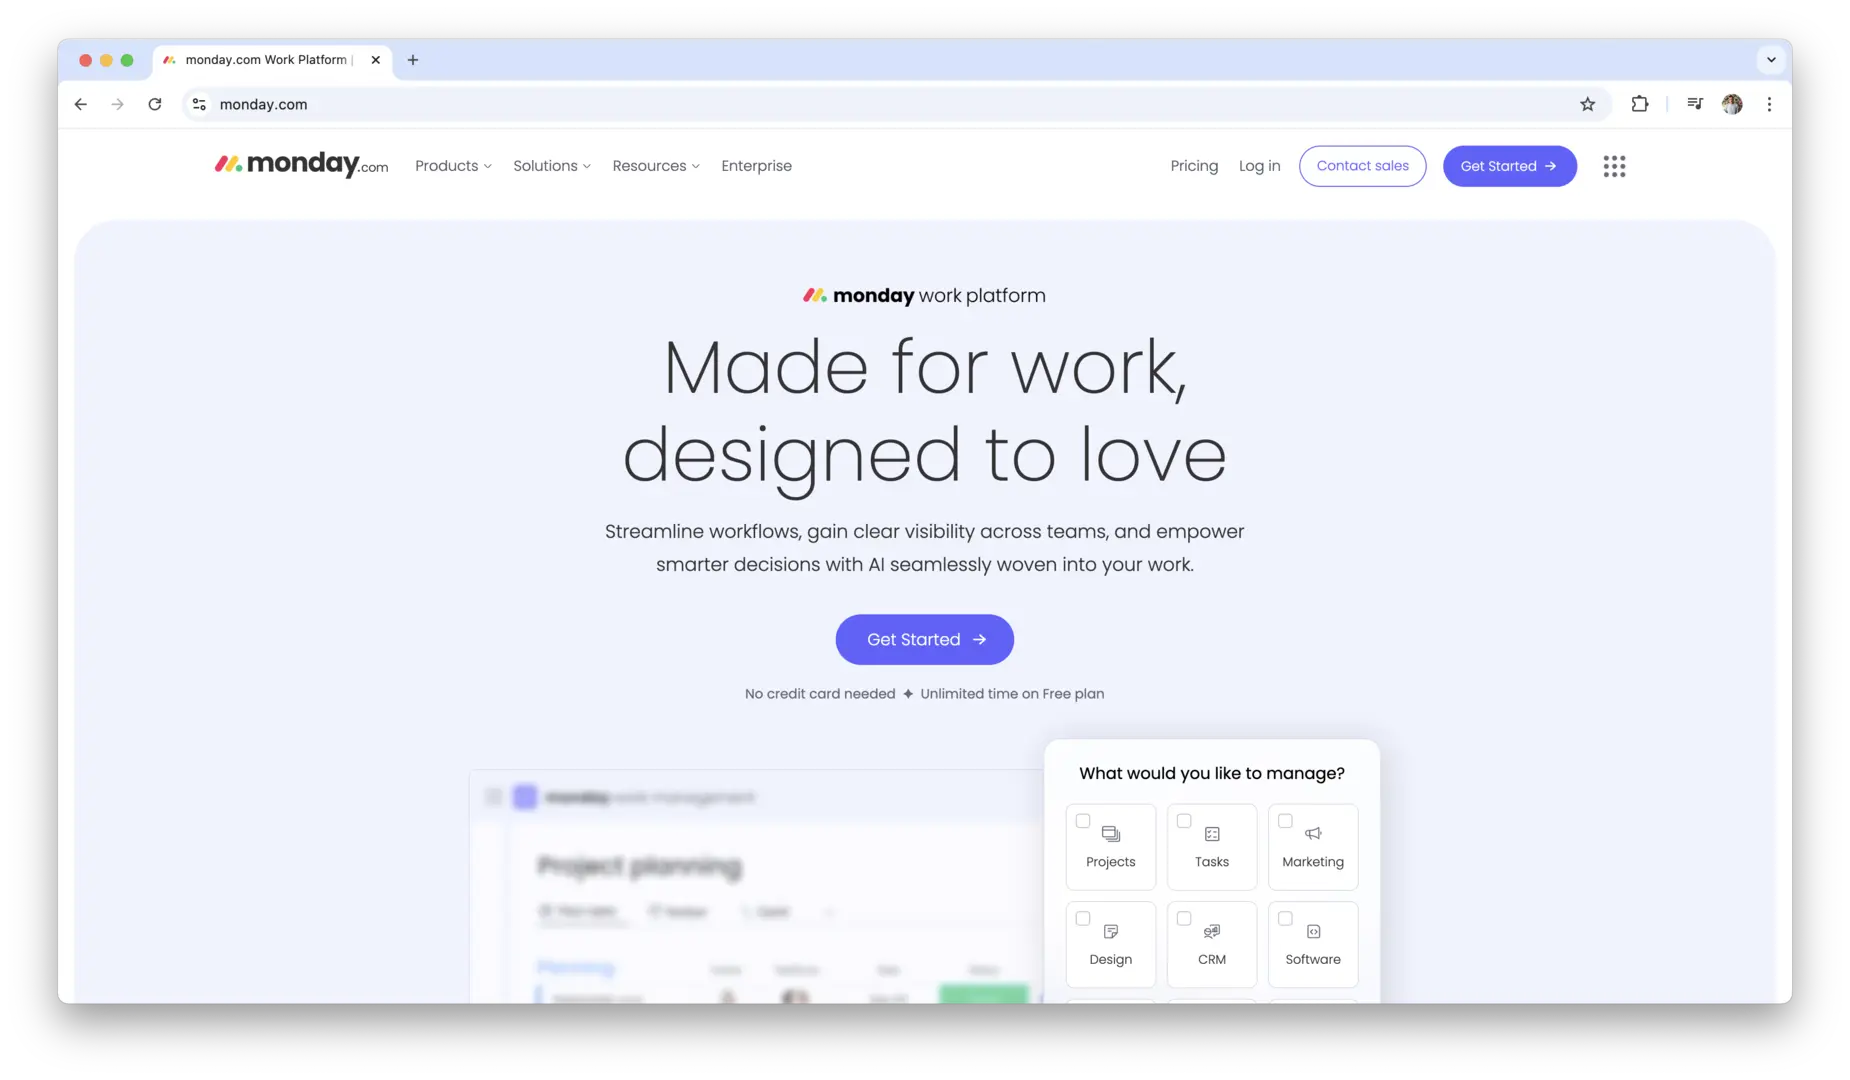Click the monday.com logo in header
1850x1080 pixels.
coord(301,165)
